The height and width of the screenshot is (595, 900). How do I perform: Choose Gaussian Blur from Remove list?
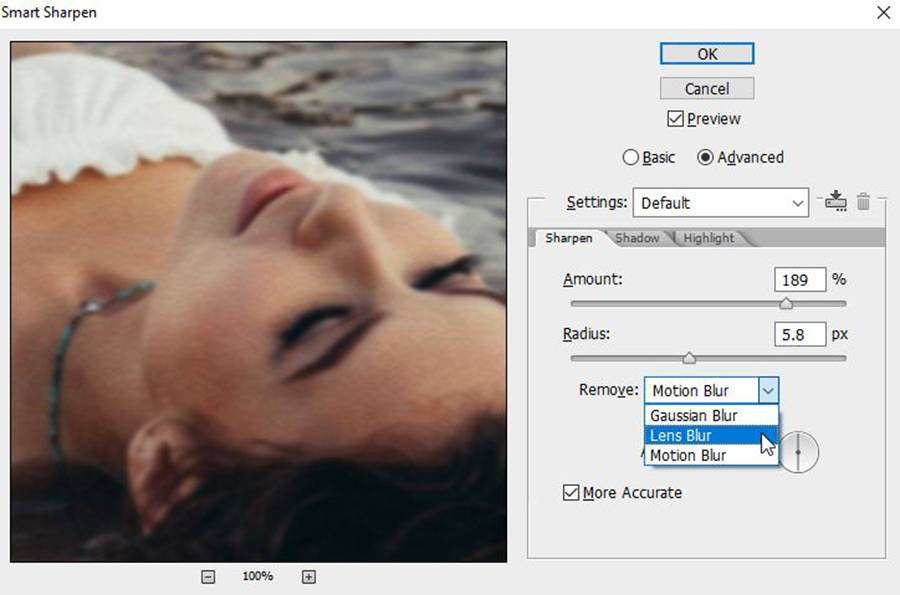pyautogui.click(x=711, y=415)
